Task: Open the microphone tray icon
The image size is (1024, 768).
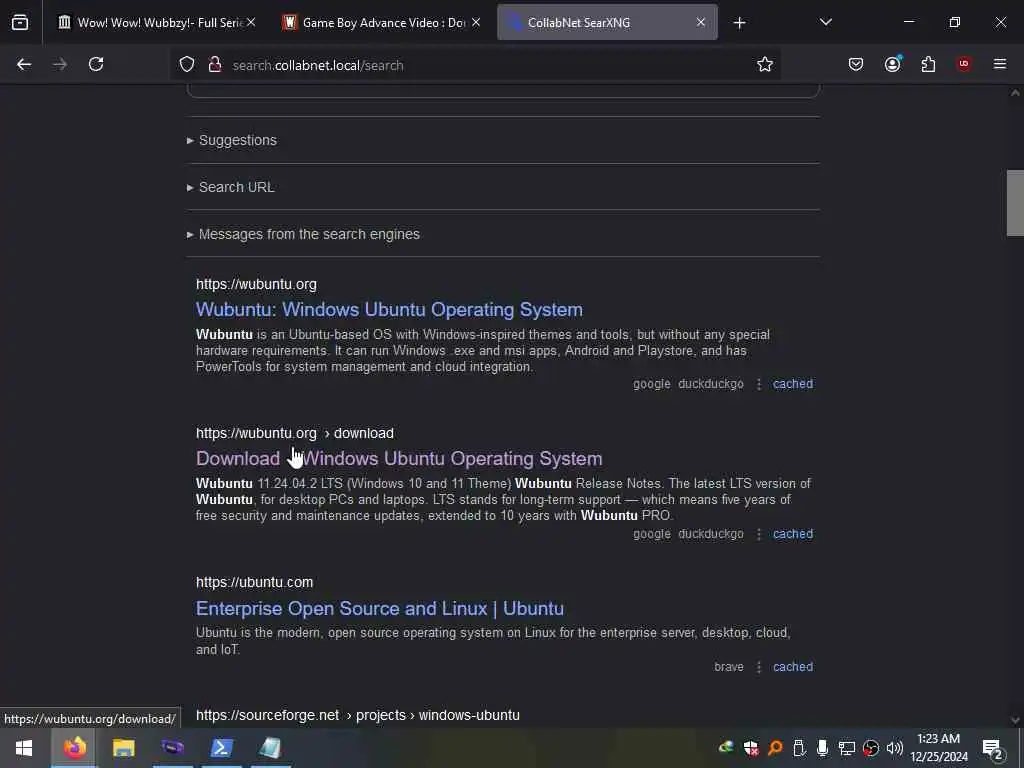Action: (822, 748)
